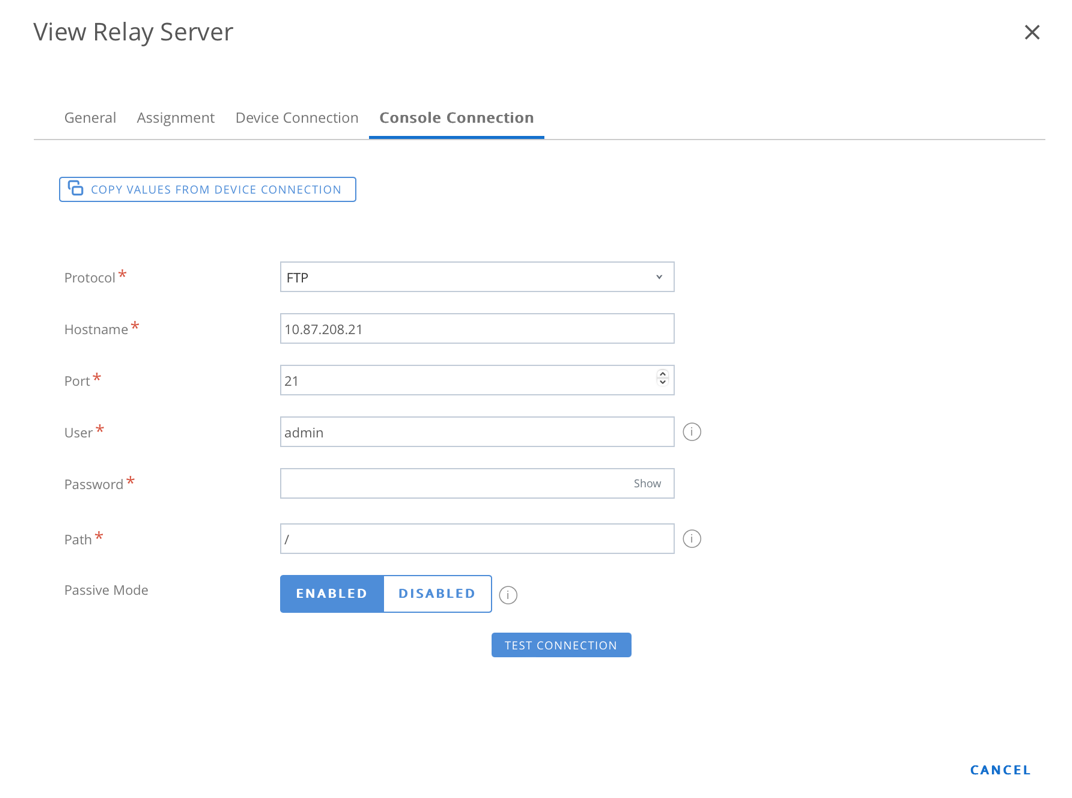Click the info icon beside Path field
1072x798 pixels.
691,539
